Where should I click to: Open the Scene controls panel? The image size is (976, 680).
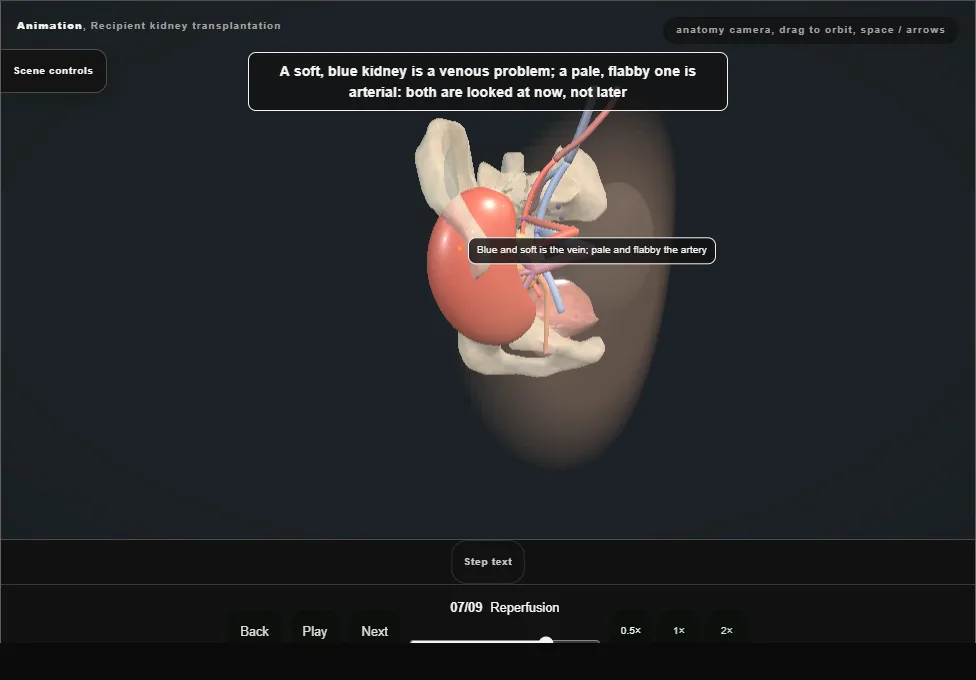point(53,71)
